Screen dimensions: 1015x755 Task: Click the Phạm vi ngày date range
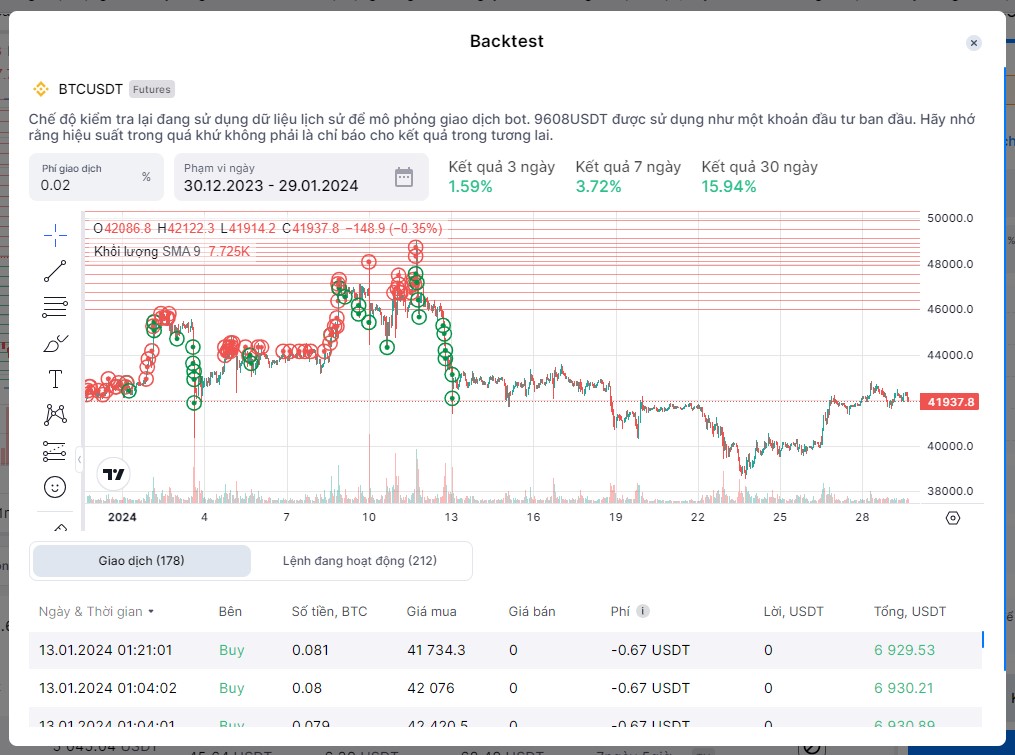coord(285,185)
